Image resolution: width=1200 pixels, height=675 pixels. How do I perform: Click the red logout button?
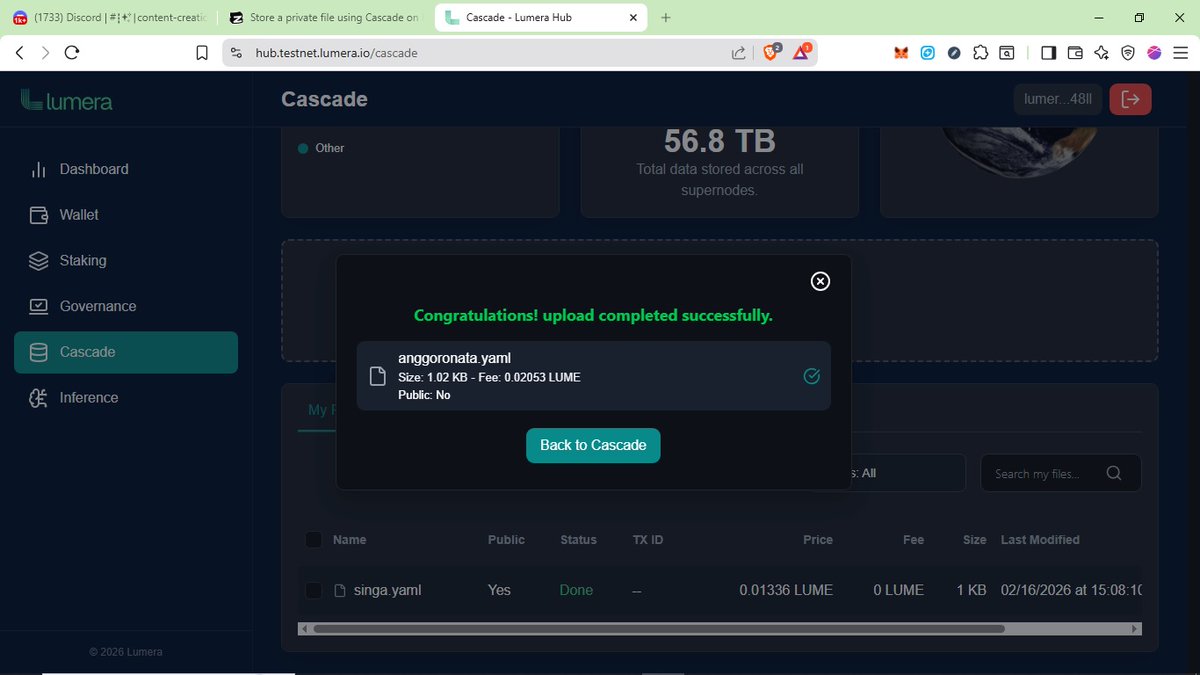coord(1131,99)
